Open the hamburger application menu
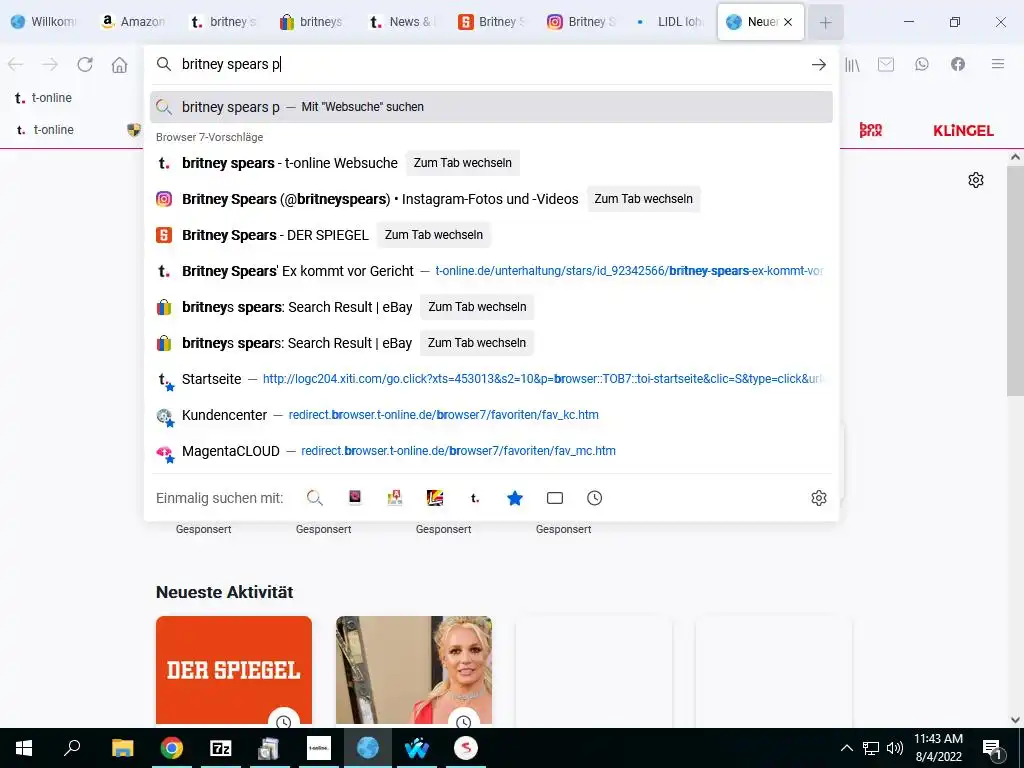Image resolution: width=1024 pixels, height=768 pixels. [x=997, y=64]
